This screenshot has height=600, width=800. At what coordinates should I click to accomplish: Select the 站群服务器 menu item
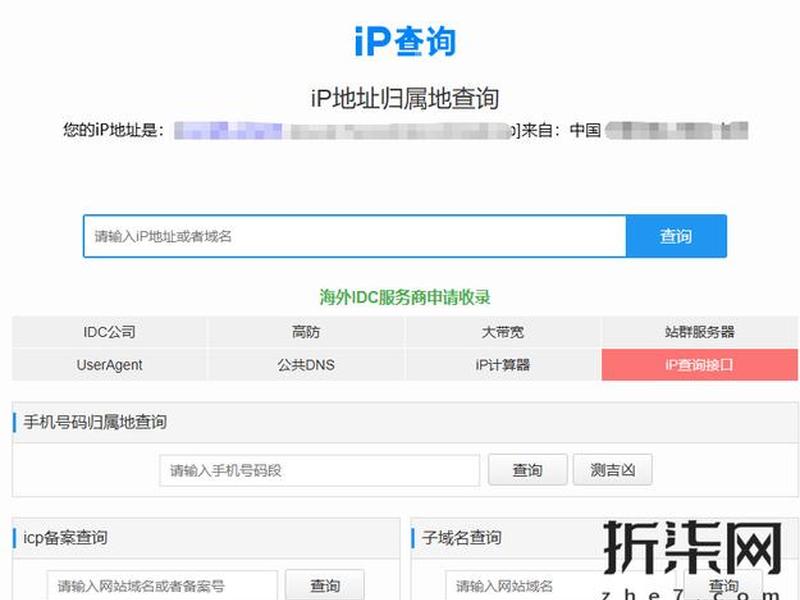point(699,332)
